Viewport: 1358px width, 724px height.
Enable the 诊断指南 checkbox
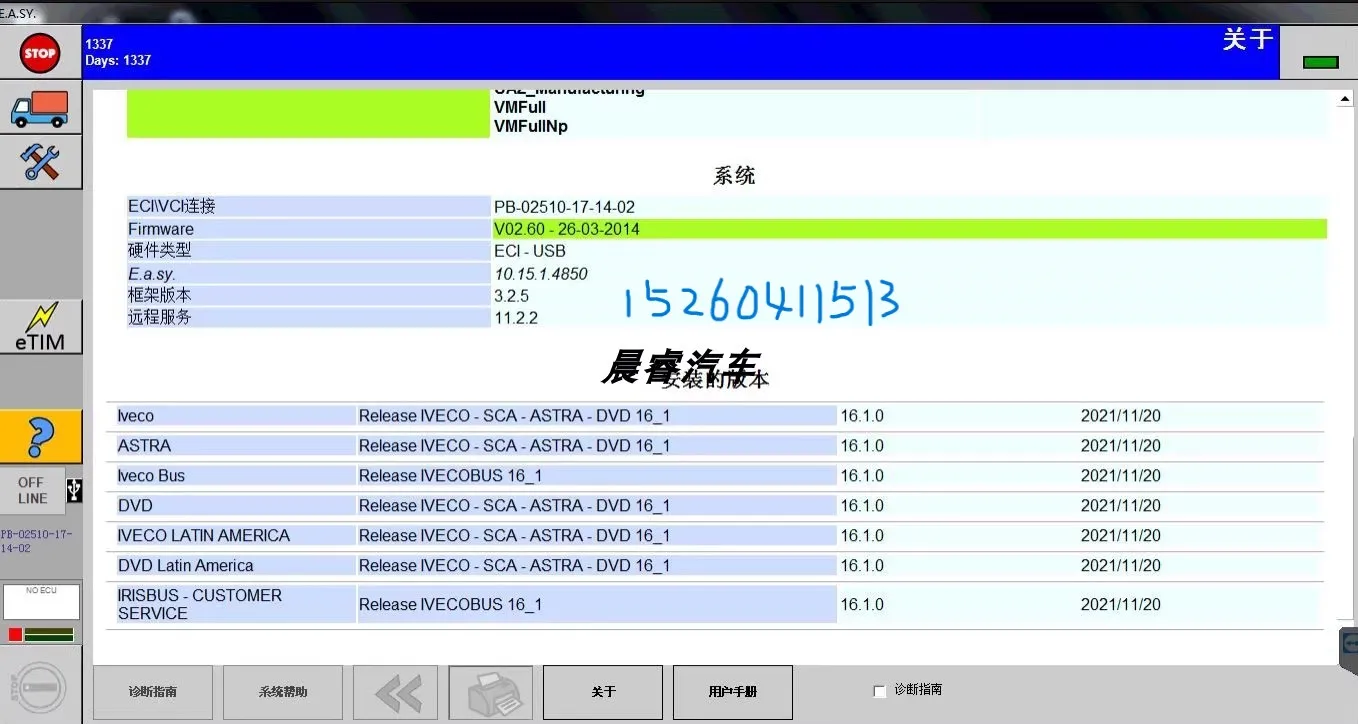[x=879, y=690]
